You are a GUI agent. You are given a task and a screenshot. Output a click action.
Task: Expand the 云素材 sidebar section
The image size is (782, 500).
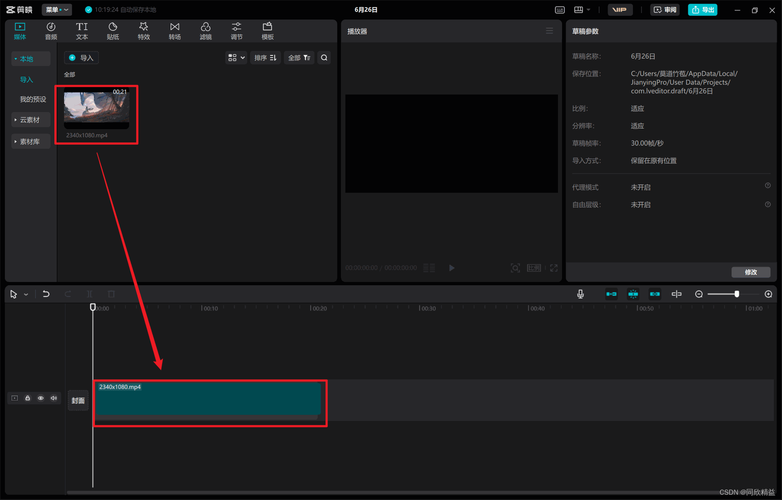[x=30, y=119]
